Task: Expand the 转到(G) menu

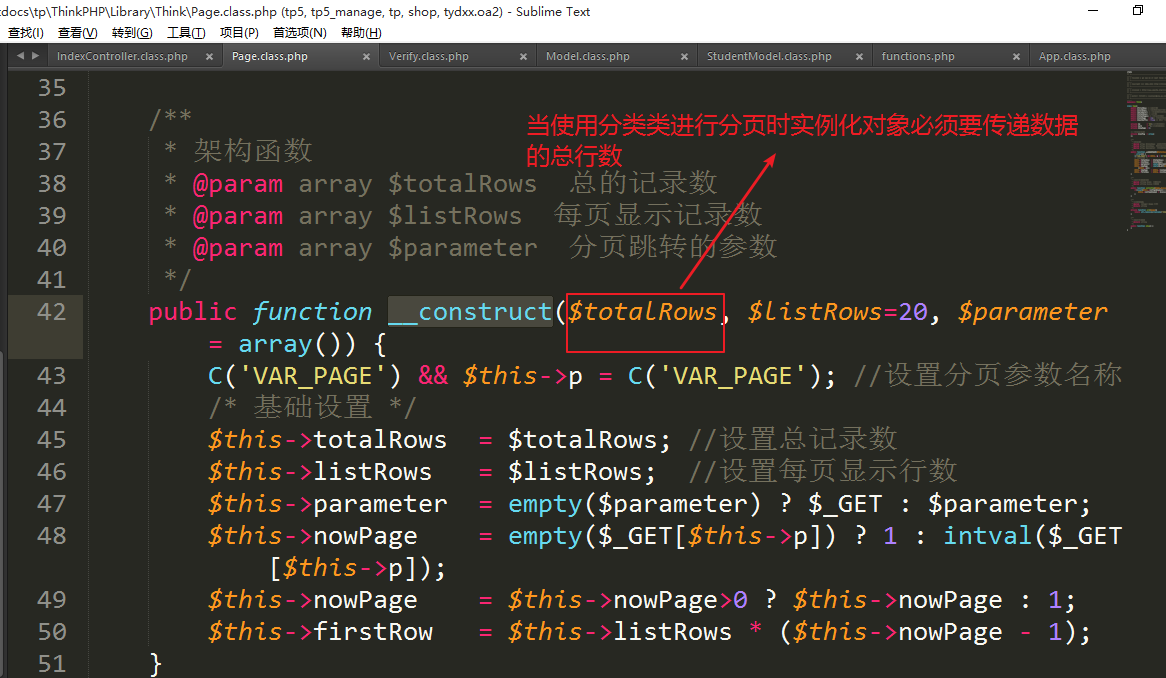Action: (131, 32)
